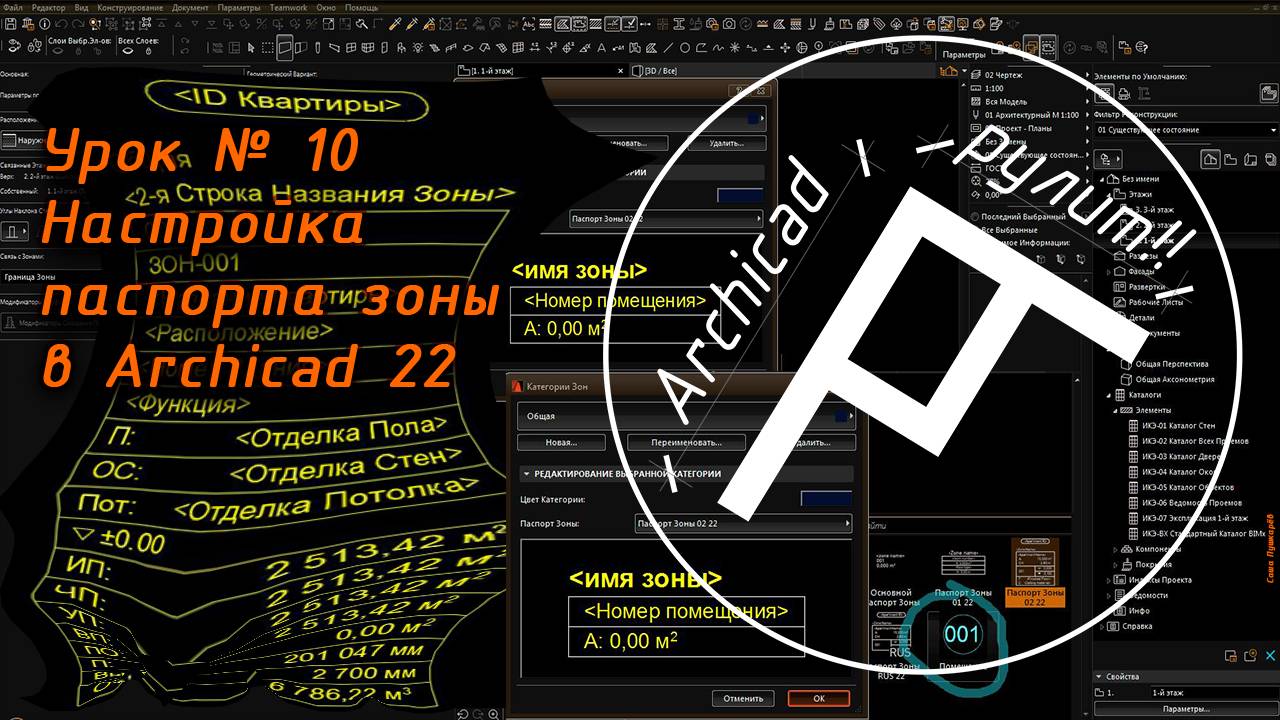Collapse the Редактирование выбранной категории section
This screenshot has height=720, width=1280.
click(x=526, y=474)
